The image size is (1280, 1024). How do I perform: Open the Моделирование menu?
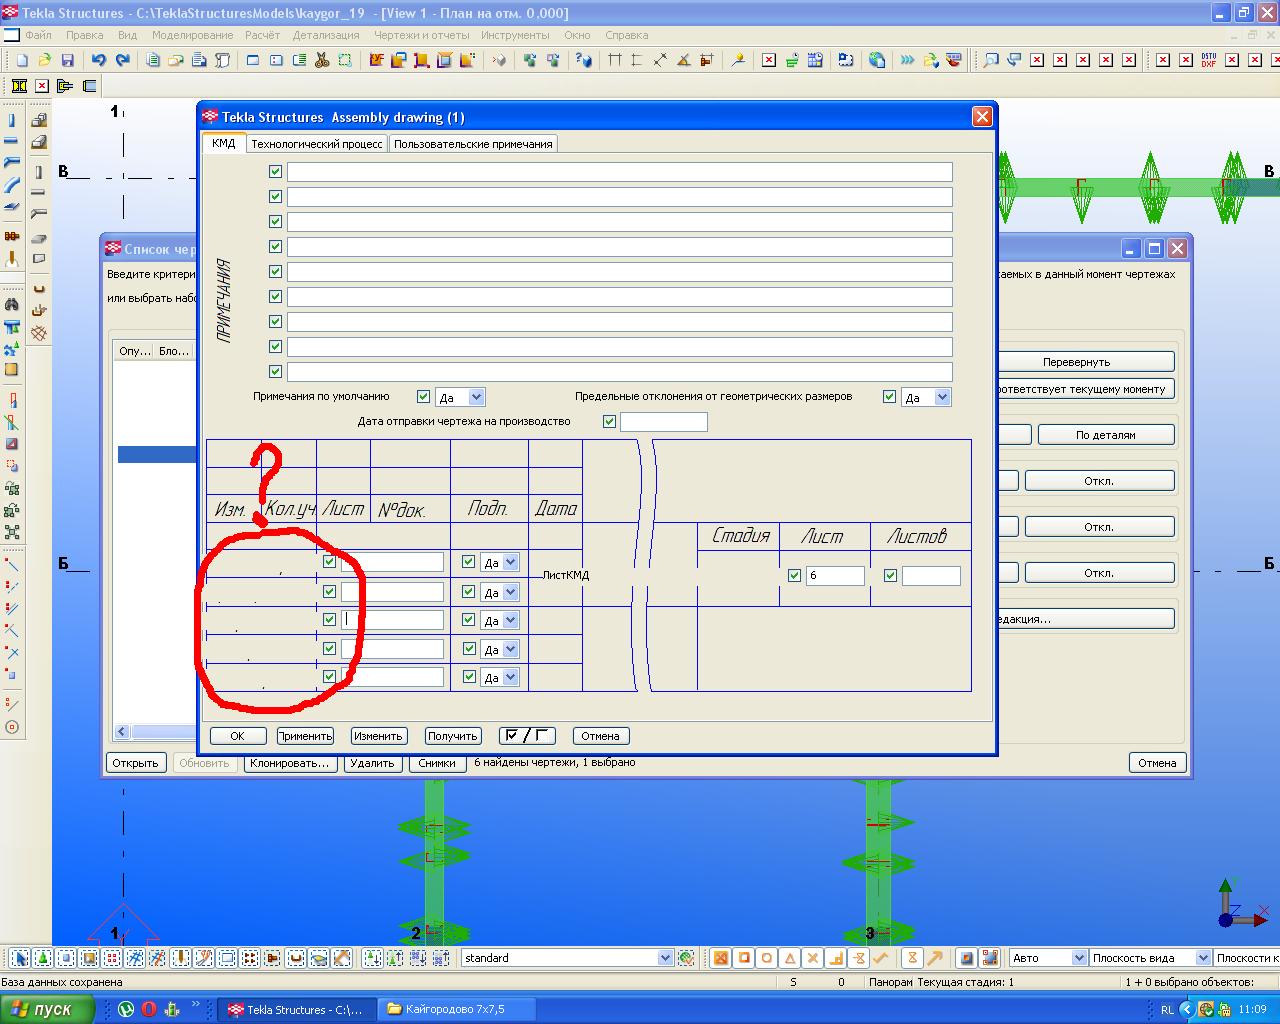192,35
